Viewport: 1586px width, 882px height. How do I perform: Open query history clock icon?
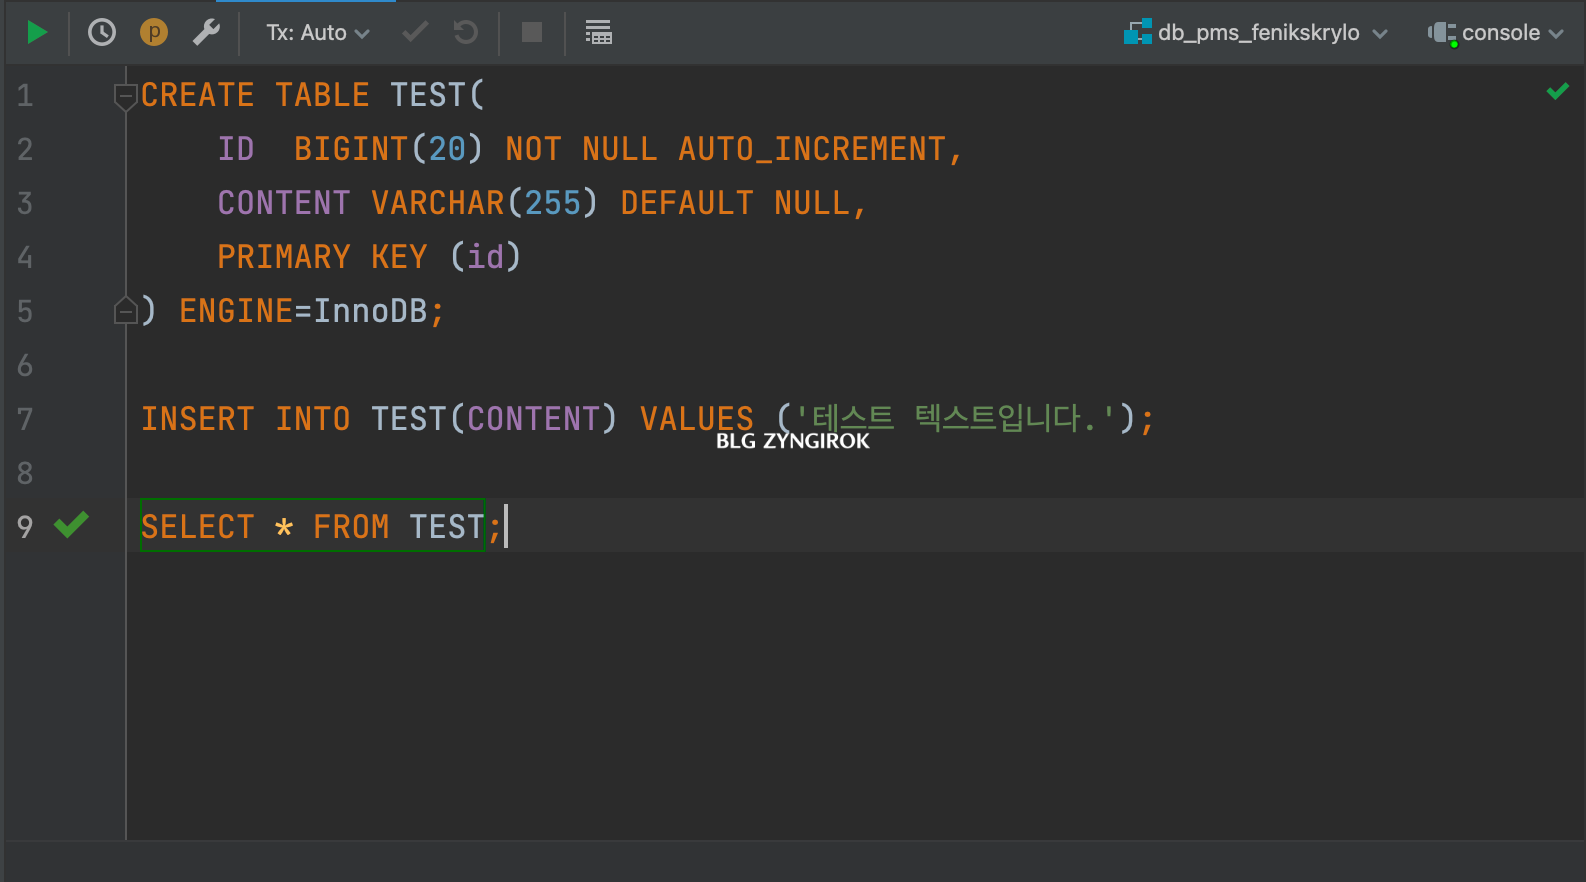point(102,33)
